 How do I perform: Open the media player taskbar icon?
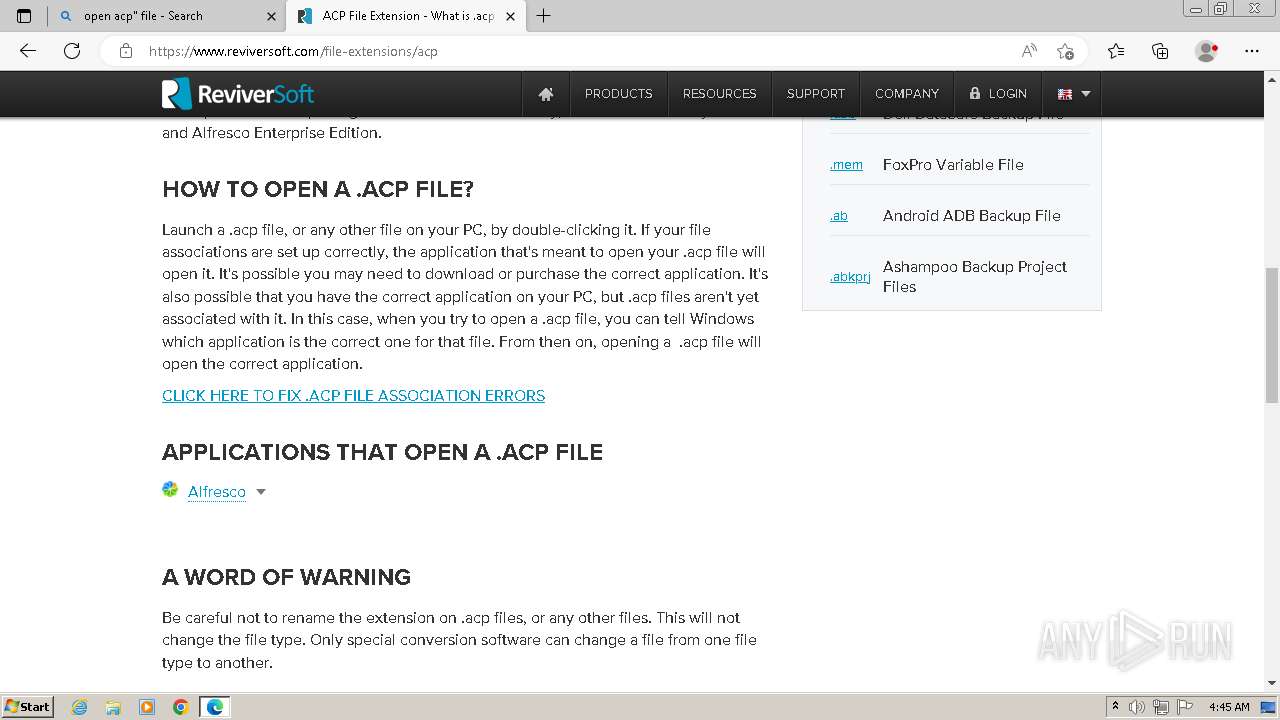click(147, 707)
